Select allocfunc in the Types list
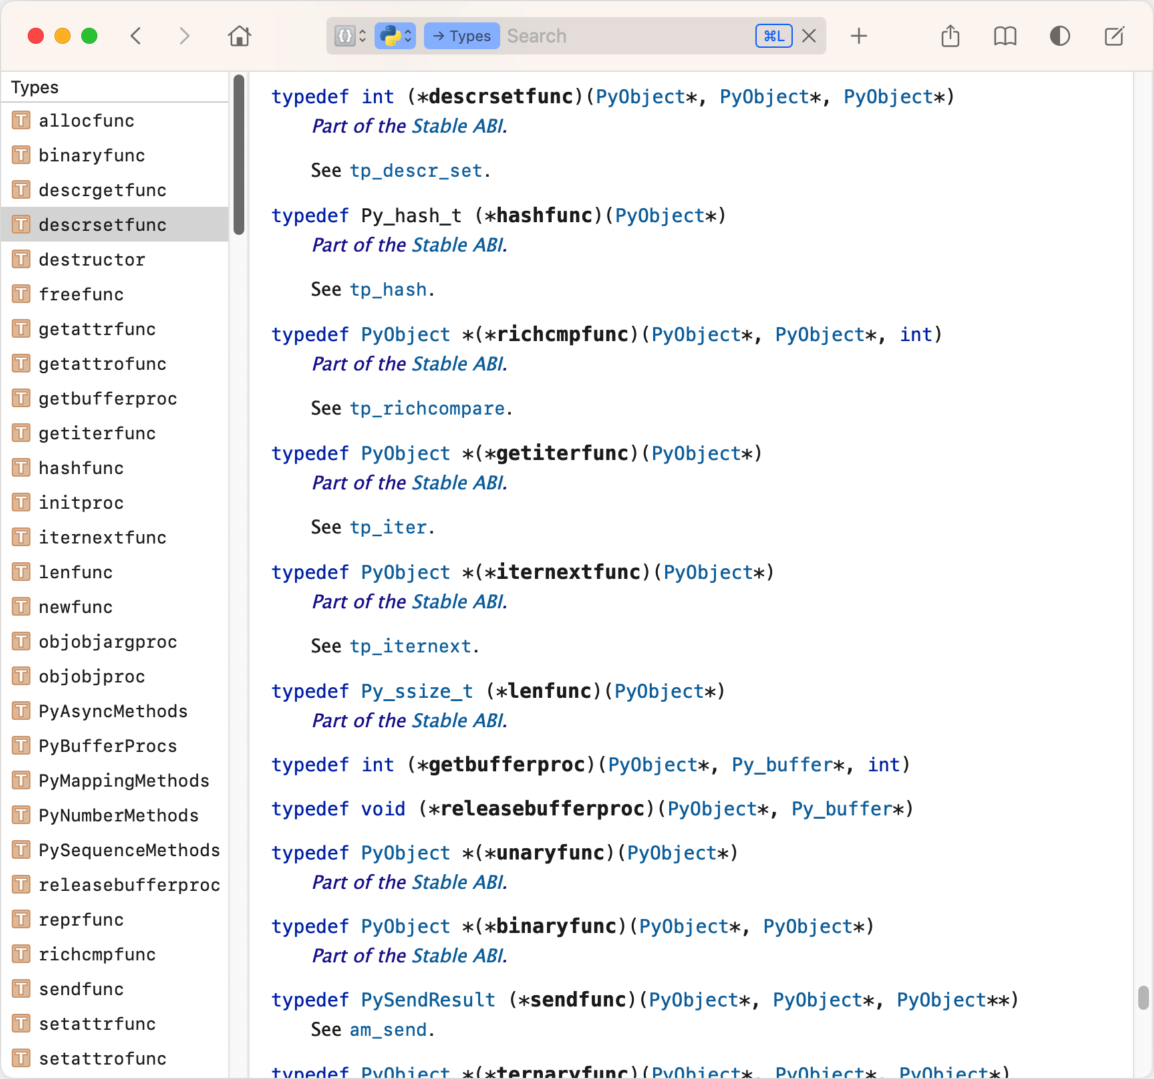The image size is (1154, 1079). [115, 121]
